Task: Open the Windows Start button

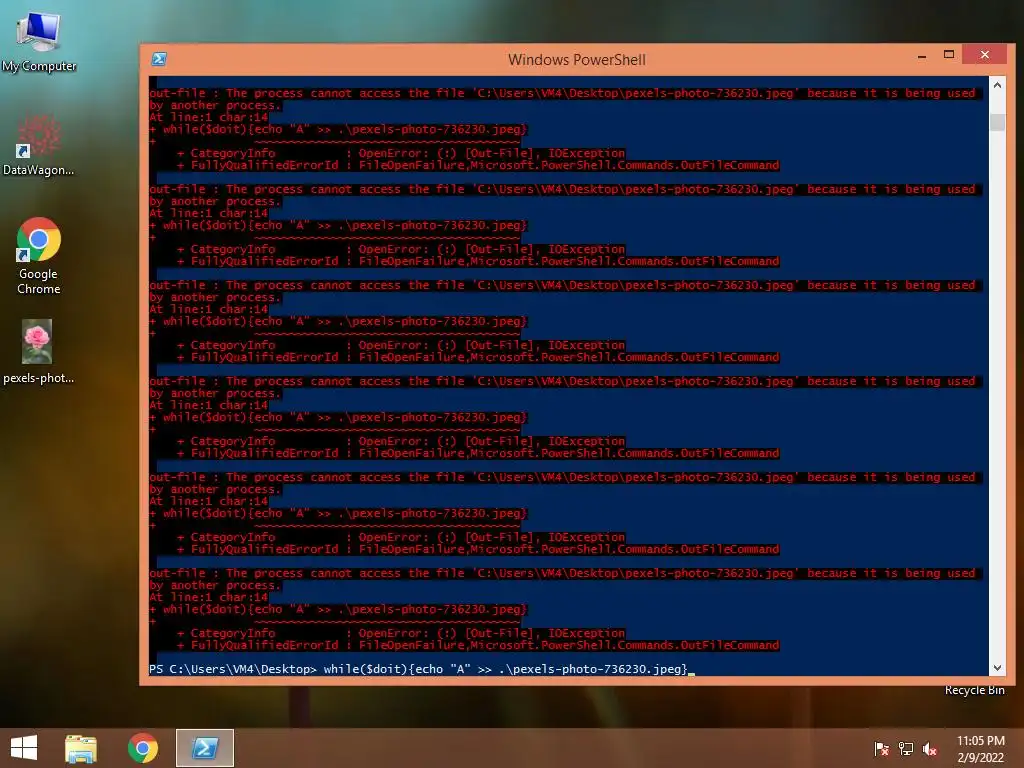Action: (24, 748)
